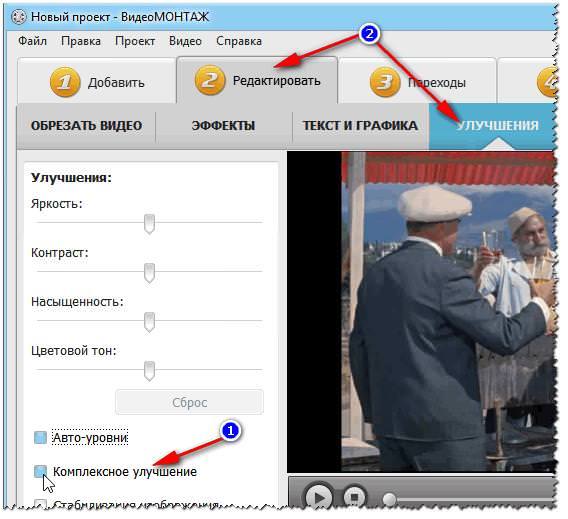Click the ВидеоМОНТАЖ app icon in title bar
The width and height of the screenshot is (568, 519).
(x=18, y=17)
